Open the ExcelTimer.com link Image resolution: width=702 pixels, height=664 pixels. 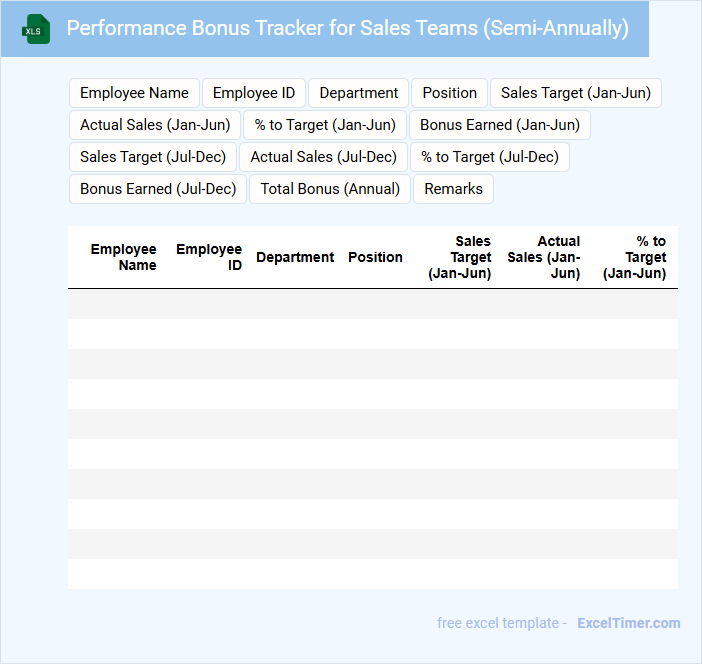pyautogui.click(x=629, y=623)
